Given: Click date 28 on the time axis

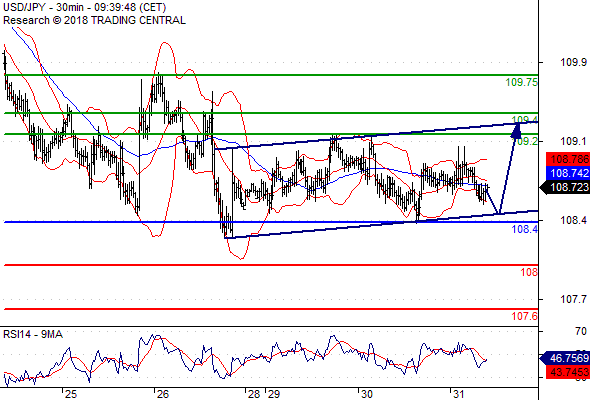Looking at the screenshot, I should click(254, 394).
